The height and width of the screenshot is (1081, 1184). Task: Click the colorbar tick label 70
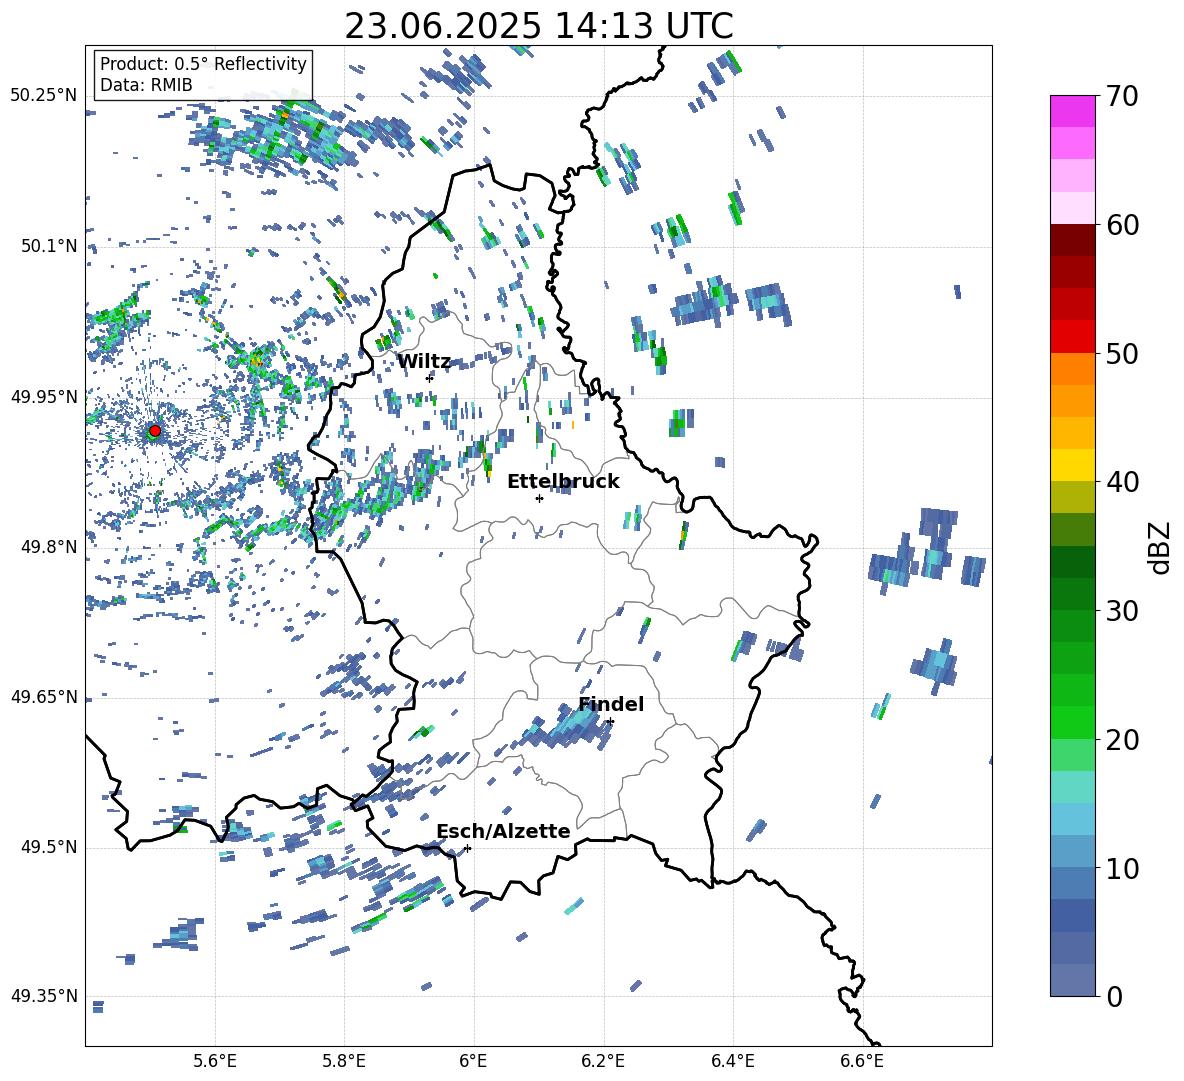1122,96
